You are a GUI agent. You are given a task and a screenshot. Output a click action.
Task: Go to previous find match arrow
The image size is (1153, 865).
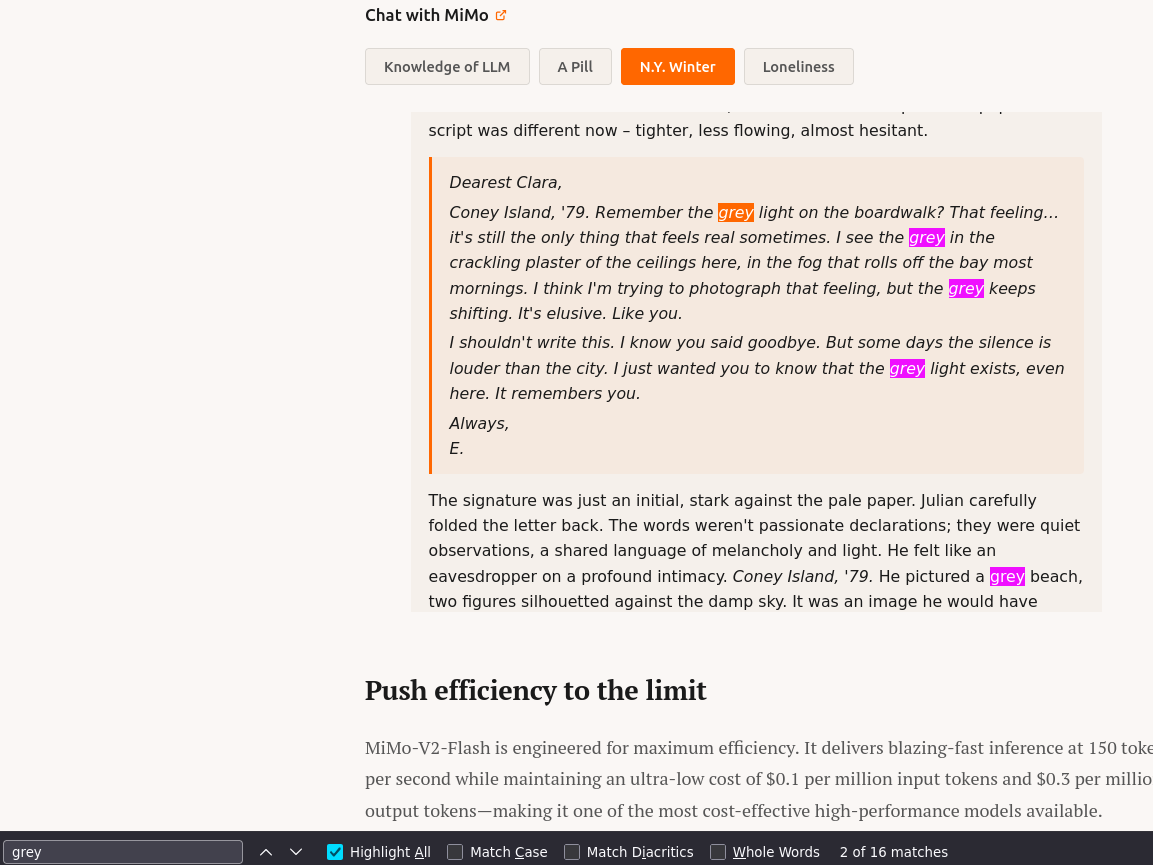[x=266, y=852]
